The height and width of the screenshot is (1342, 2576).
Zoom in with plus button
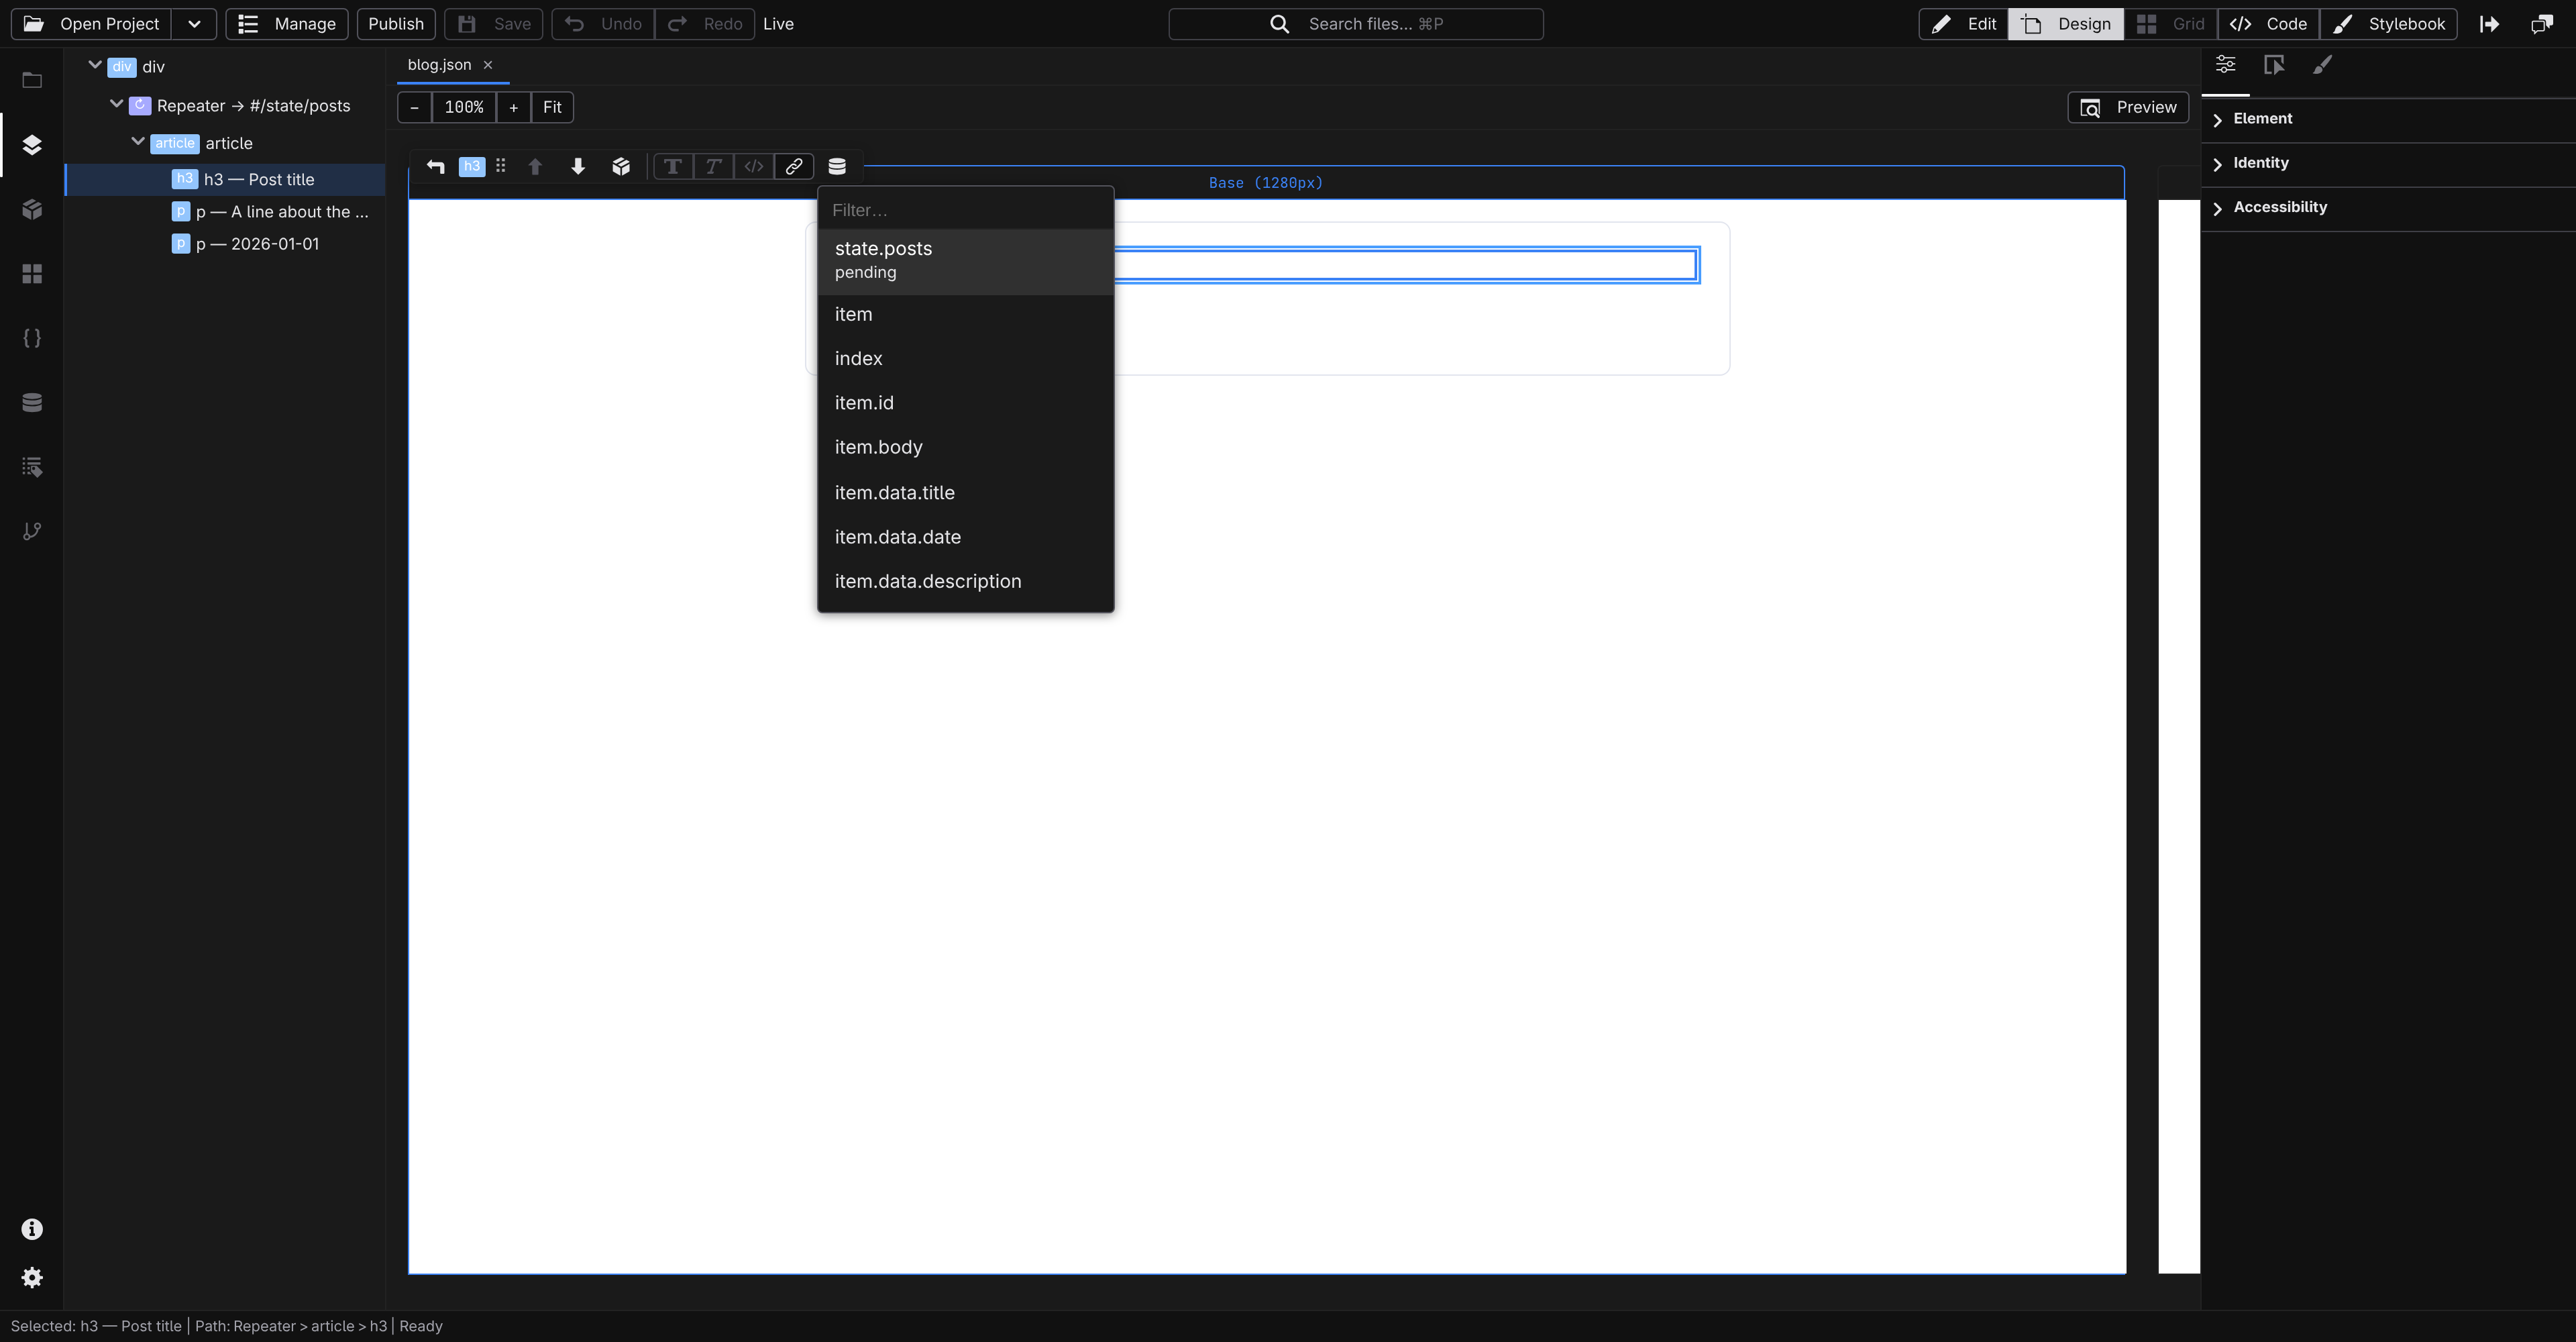[x=513, y=107]
